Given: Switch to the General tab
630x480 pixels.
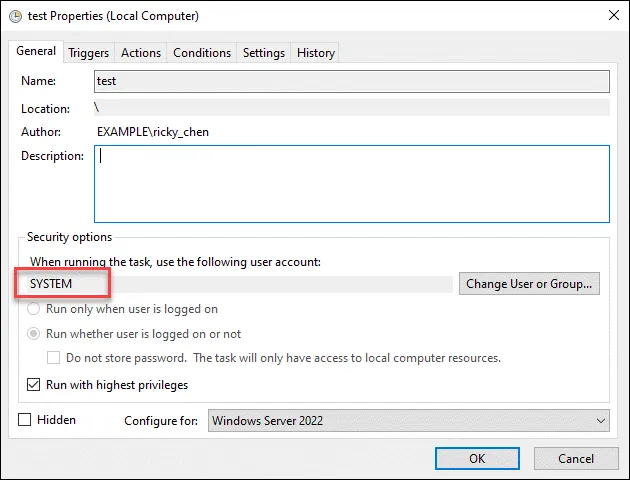Looking at the screenshot, I should 36,51.
